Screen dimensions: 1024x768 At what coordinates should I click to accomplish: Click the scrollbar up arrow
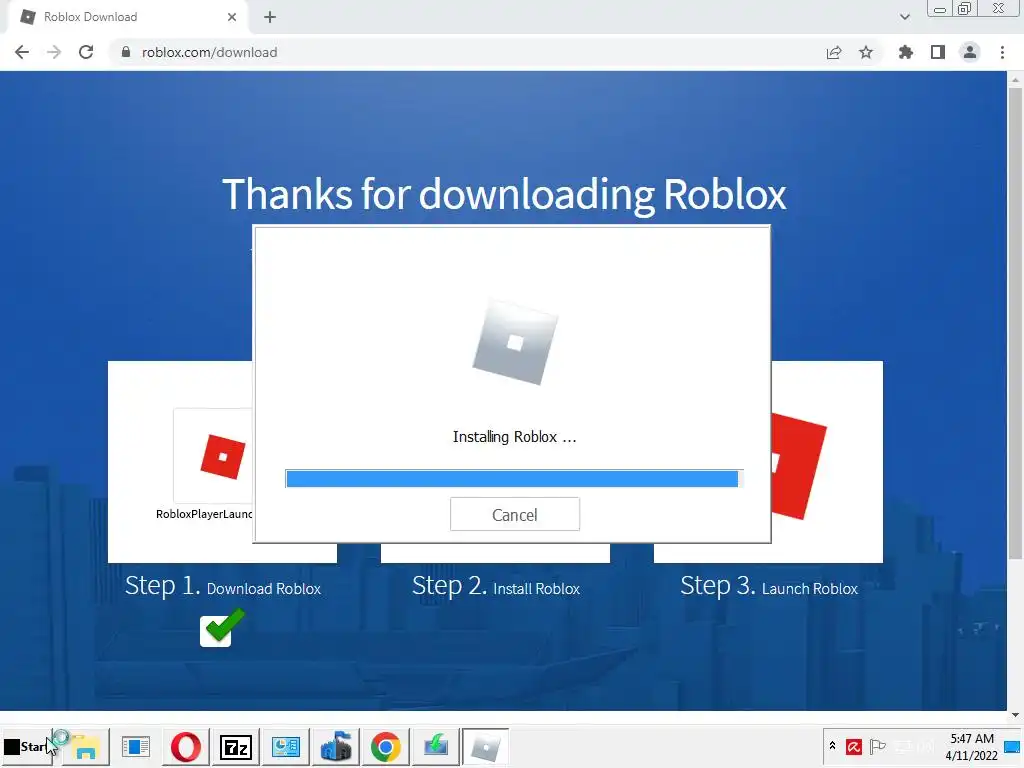pos(1015,80)
